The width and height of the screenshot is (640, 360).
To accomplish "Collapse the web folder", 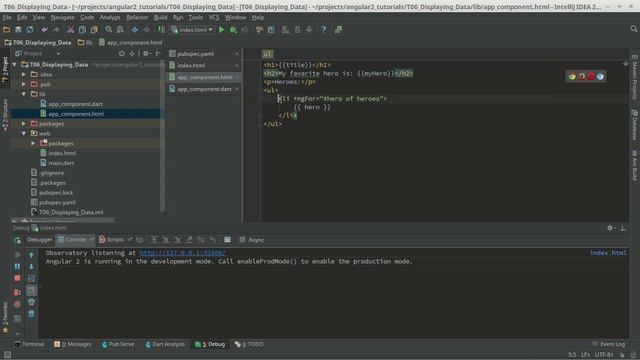I will (24, 133).
